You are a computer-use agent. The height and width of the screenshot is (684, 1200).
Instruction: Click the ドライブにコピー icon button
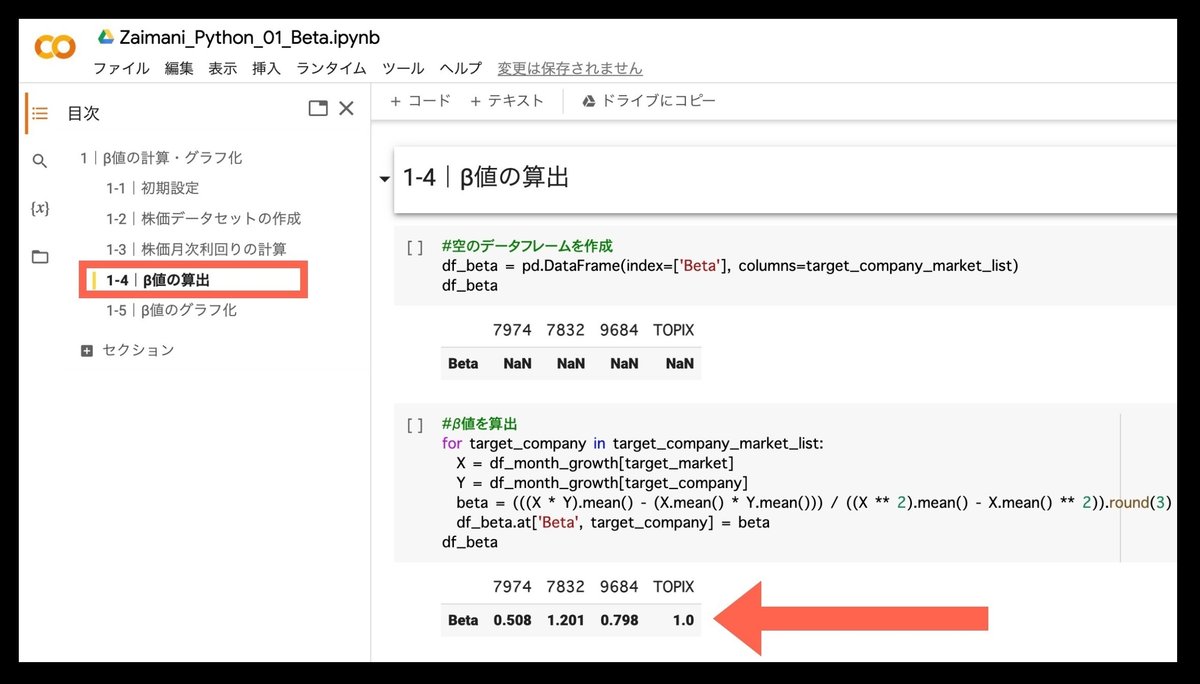tap(590, 100)
